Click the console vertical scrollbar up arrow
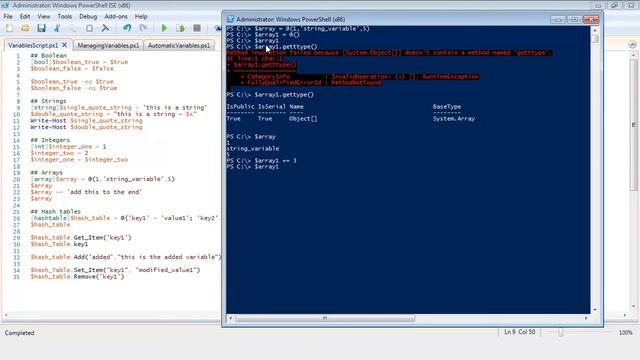640x360 pixels. [595, 30]
